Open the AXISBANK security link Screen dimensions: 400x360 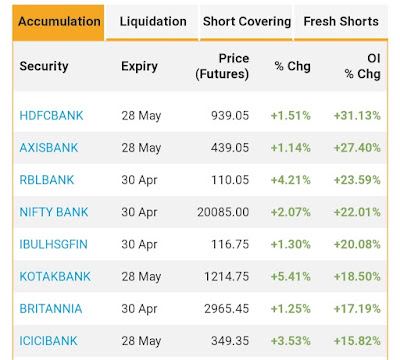(x=49, y=148)
